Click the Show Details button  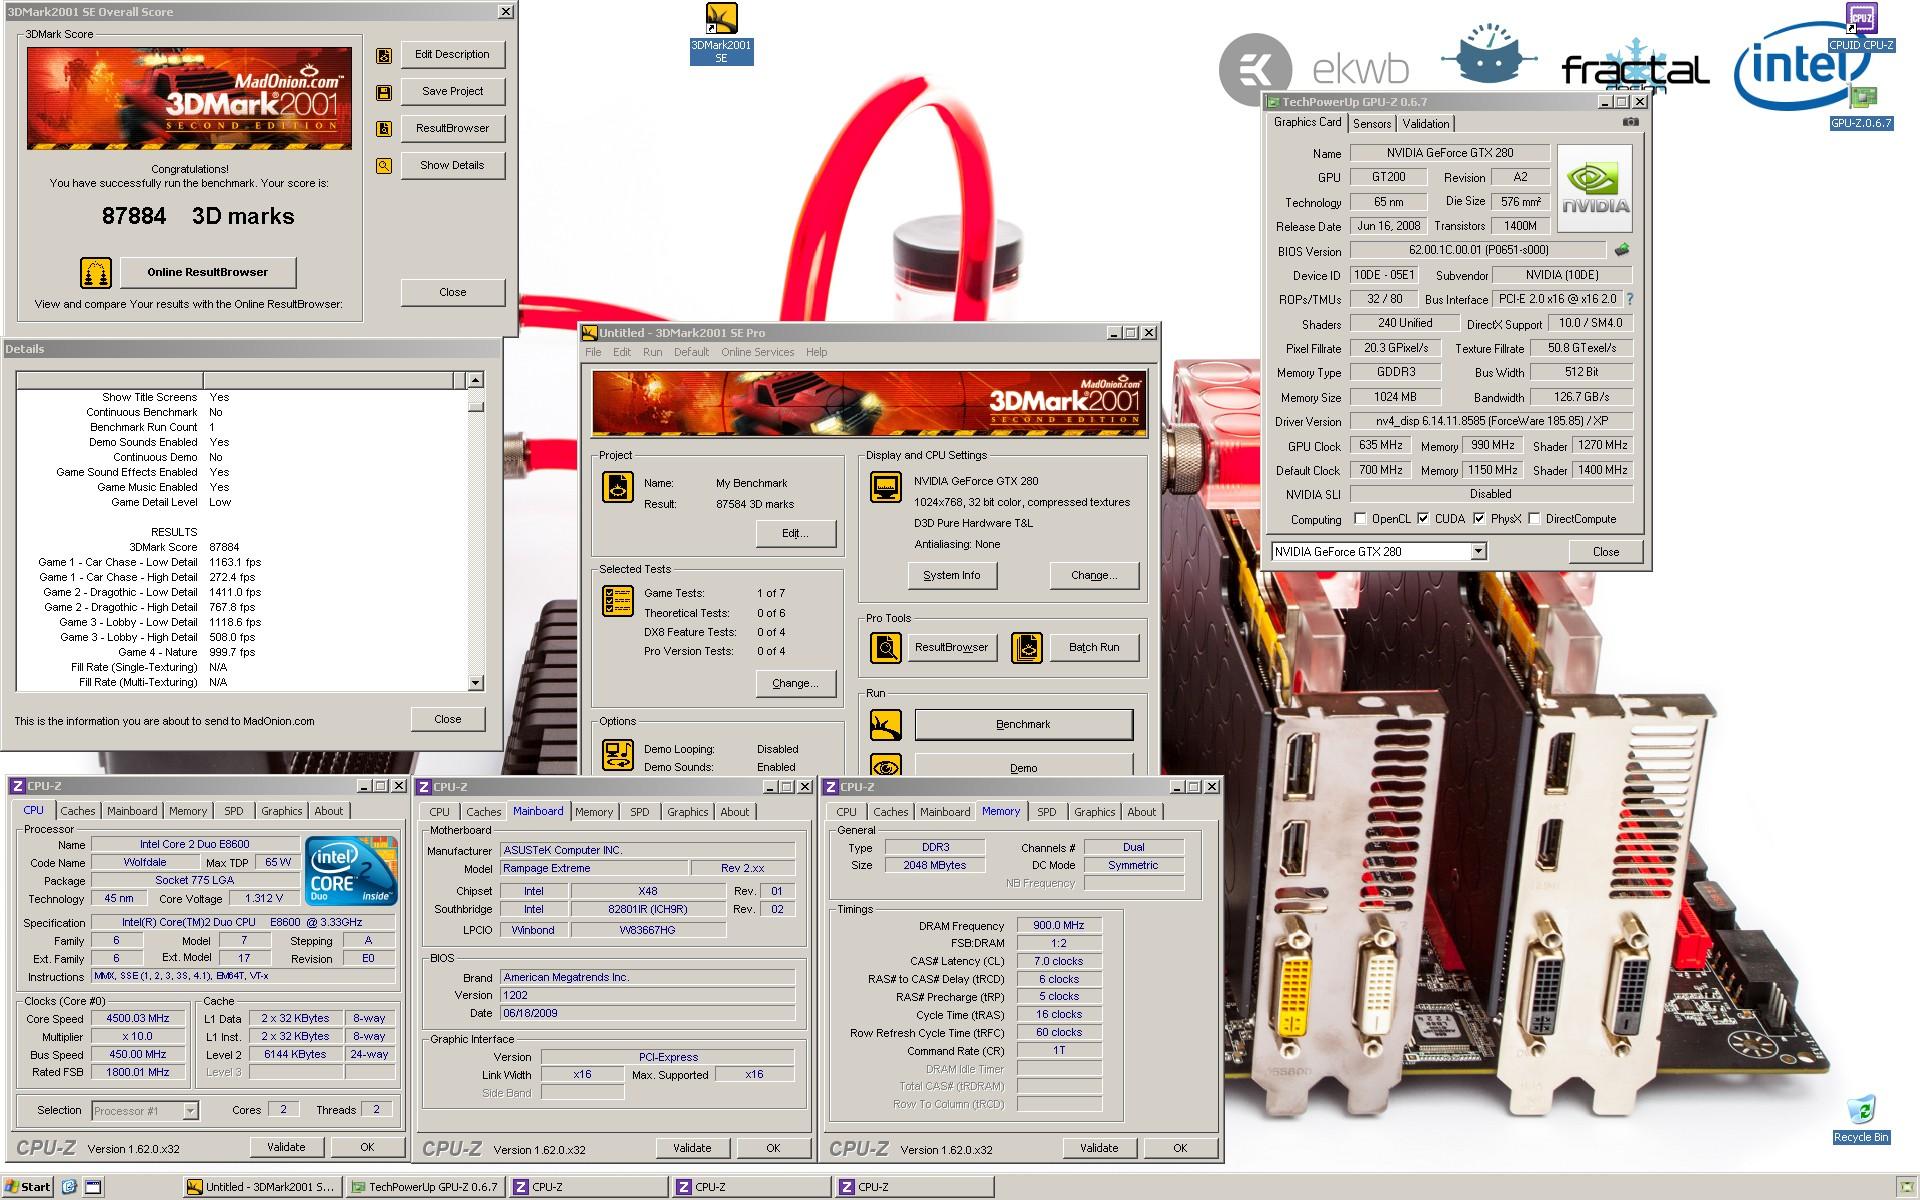(452, 165)
